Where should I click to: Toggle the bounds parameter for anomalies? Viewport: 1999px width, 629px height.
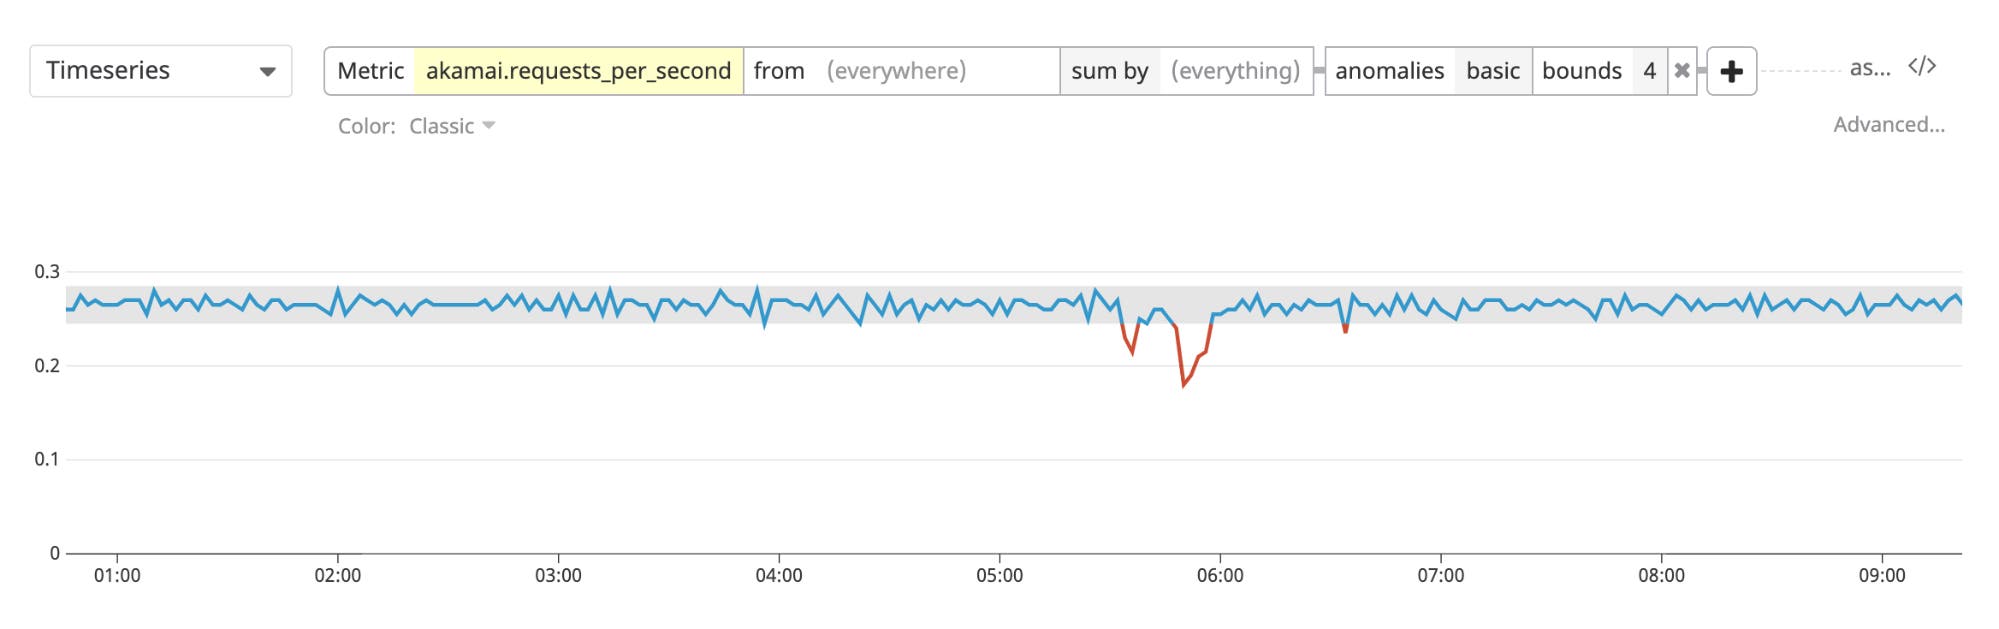[1582, 70]
